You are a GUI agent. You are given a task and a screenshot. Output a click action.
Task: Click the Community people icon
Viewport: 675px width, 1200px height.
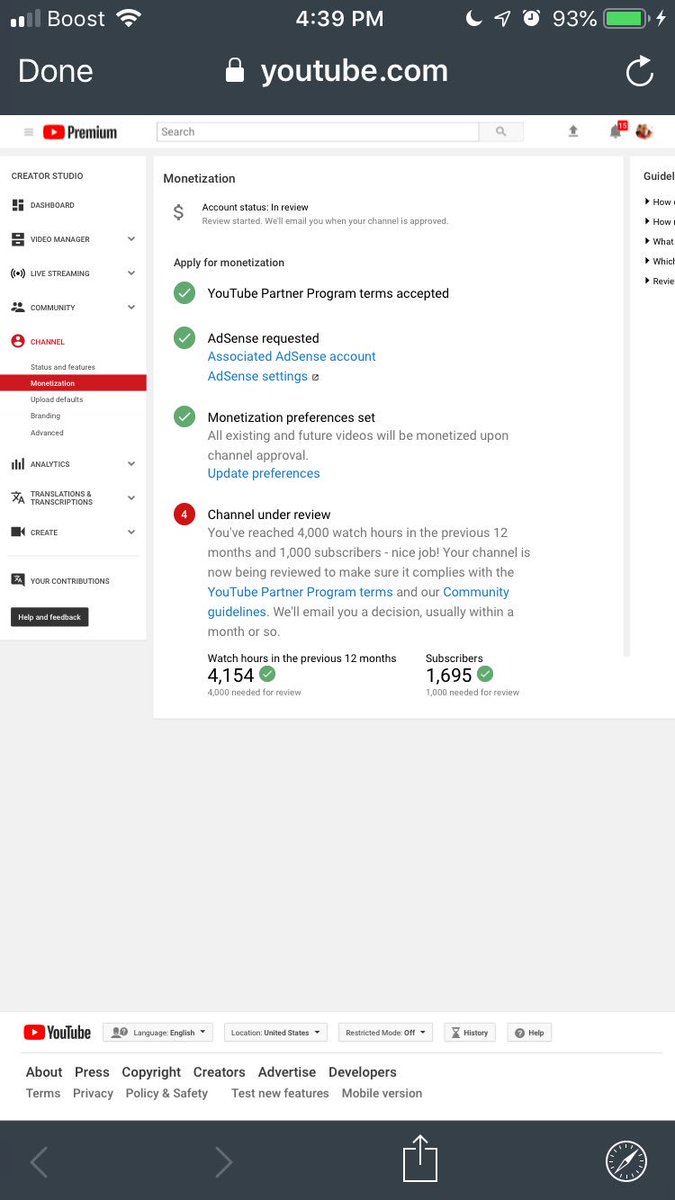tap(18, 307)
